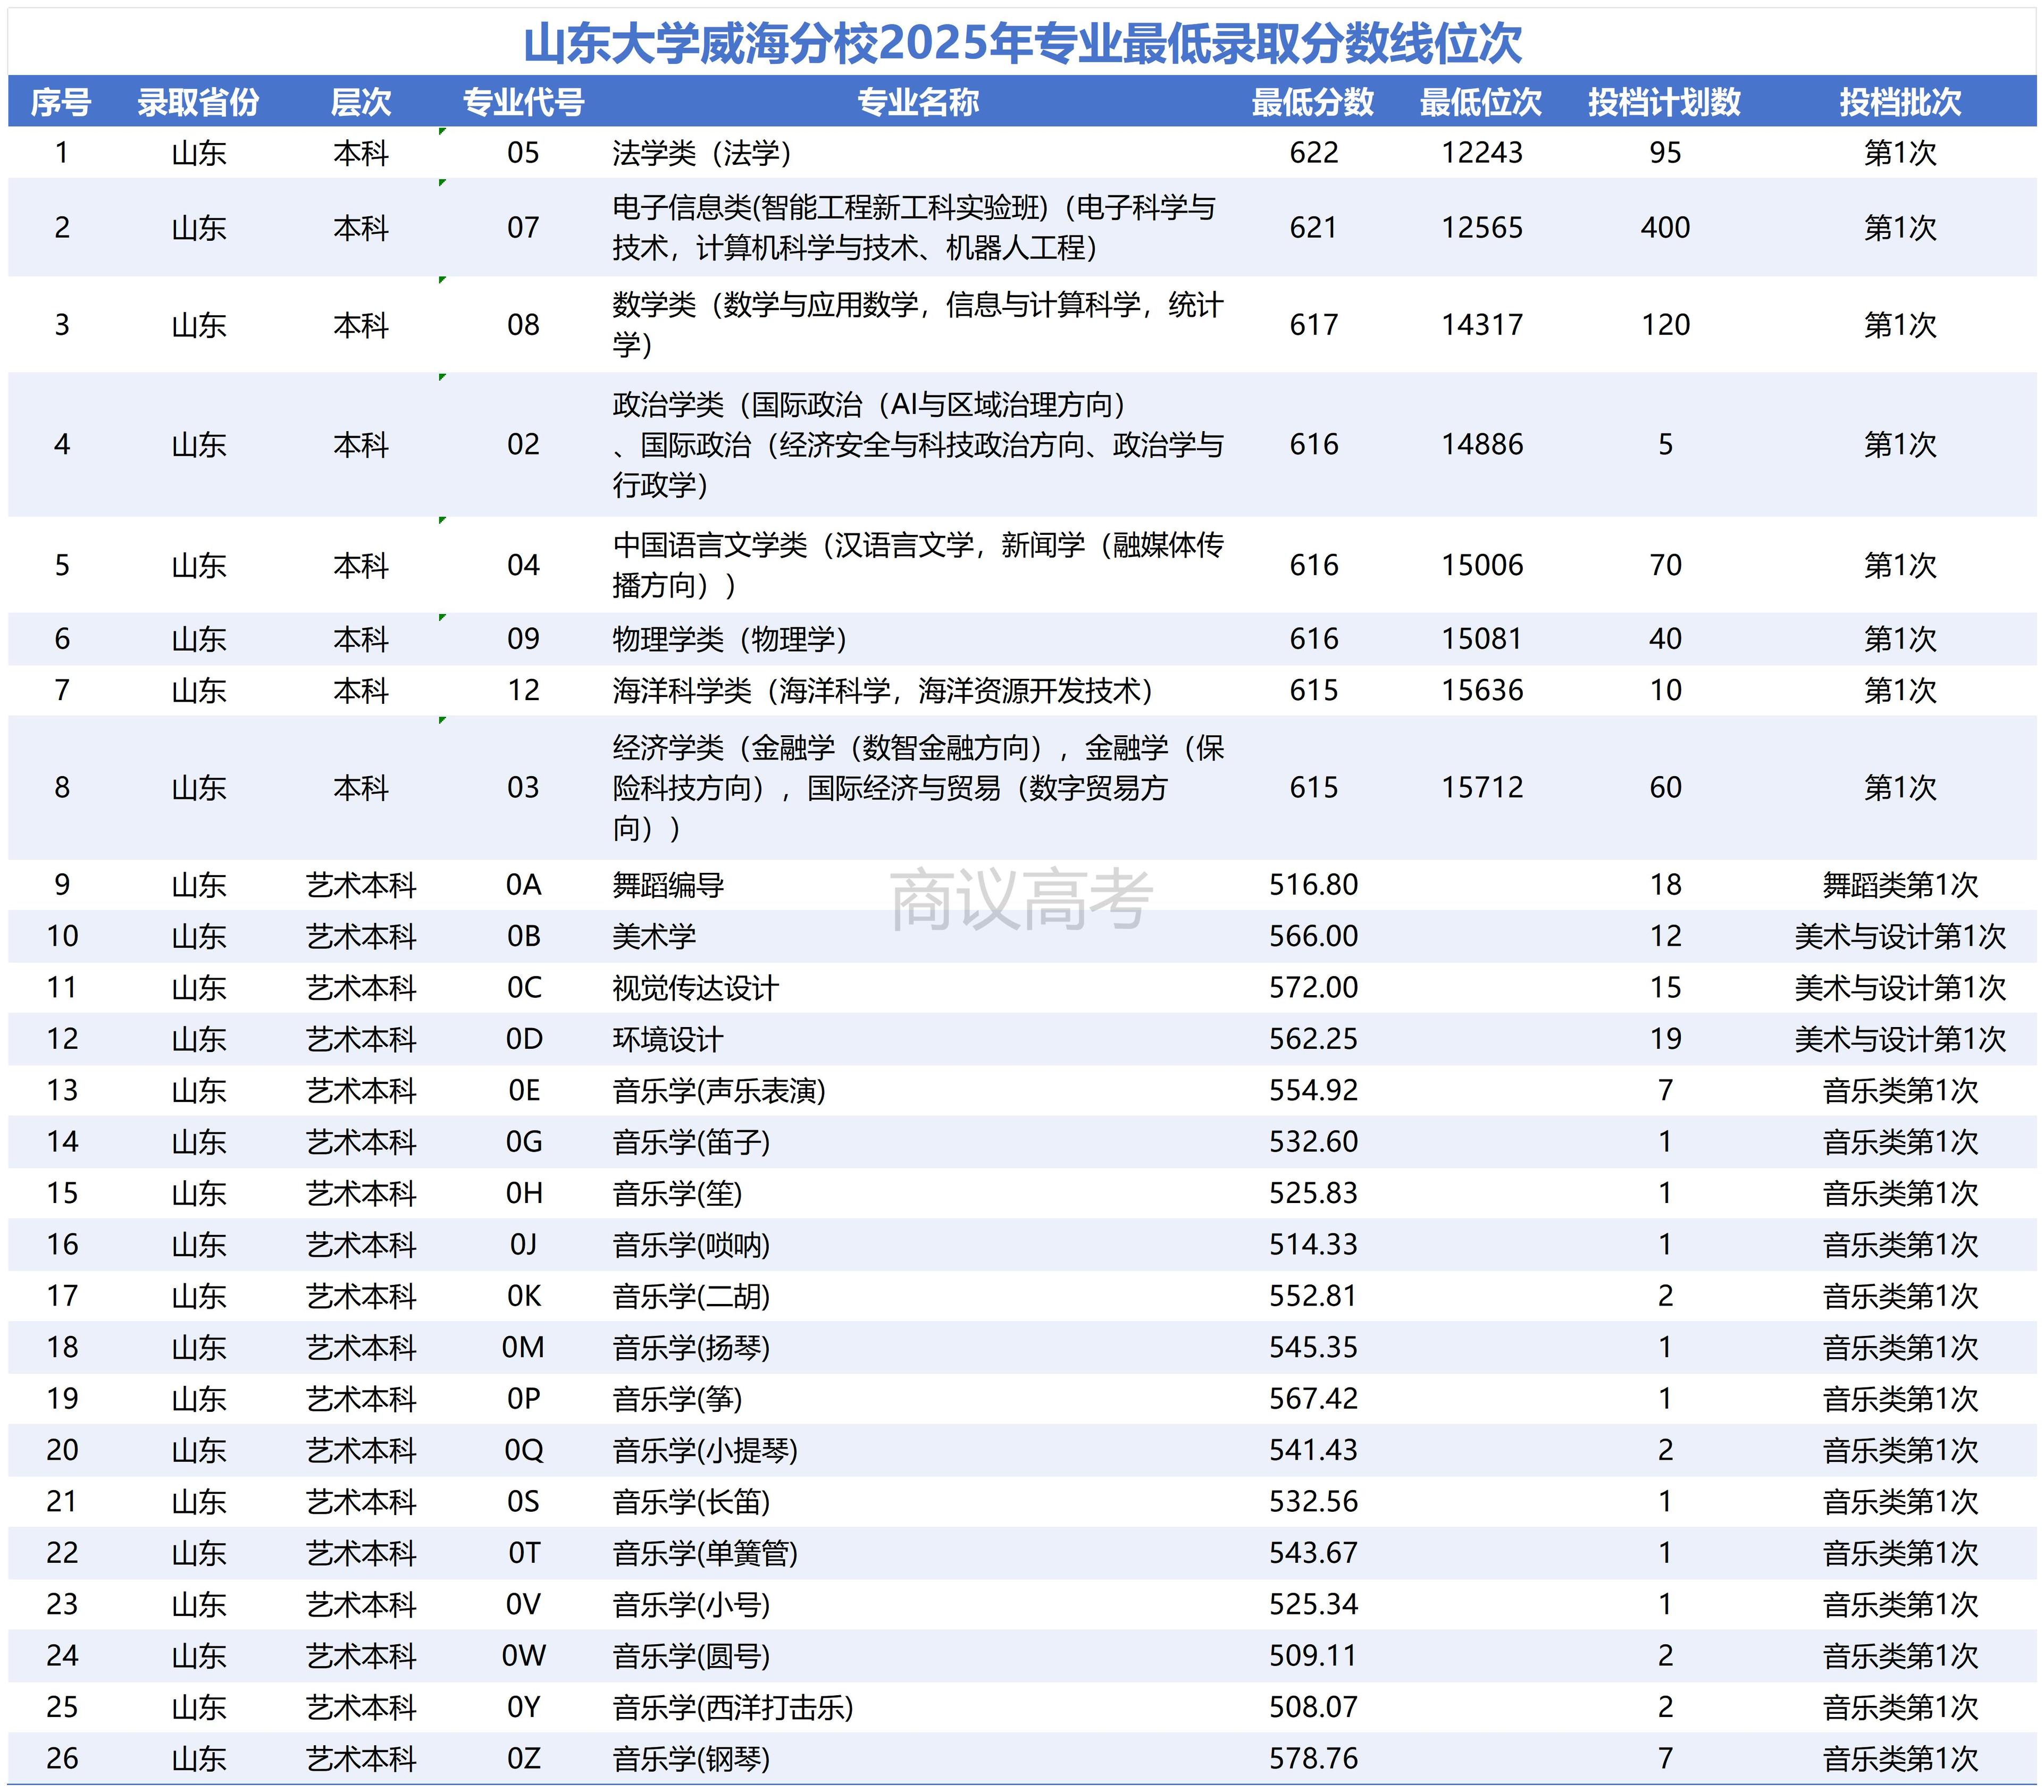Select the 专业名称 column header
This screenshot has width=2044, height=1792.
(918, 102)
